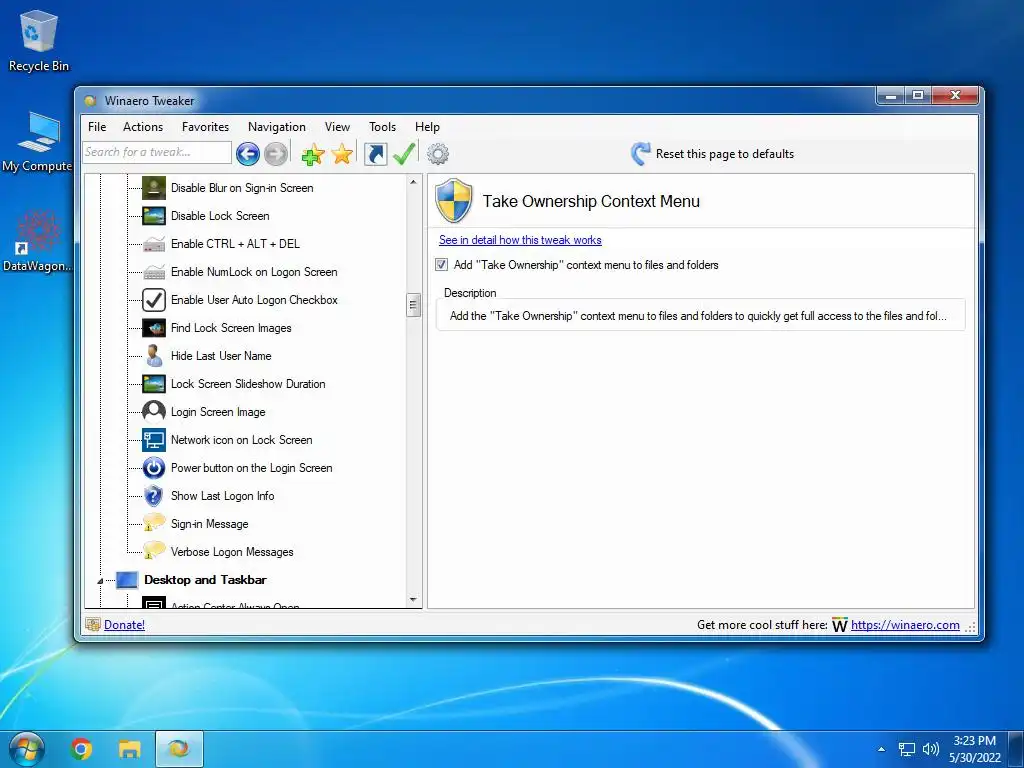
Task: Click the Forward navigation arrow button
Action: pyautogui.click(x=276, y=154)
